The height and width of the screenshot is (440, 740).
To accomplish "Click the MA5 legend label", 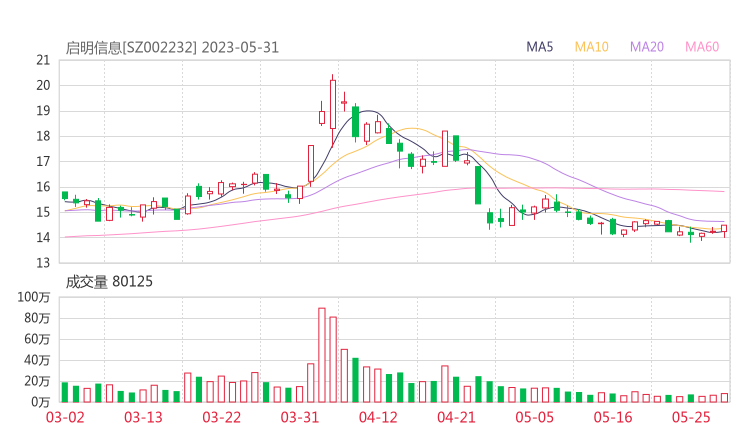I will click(539, 47).
